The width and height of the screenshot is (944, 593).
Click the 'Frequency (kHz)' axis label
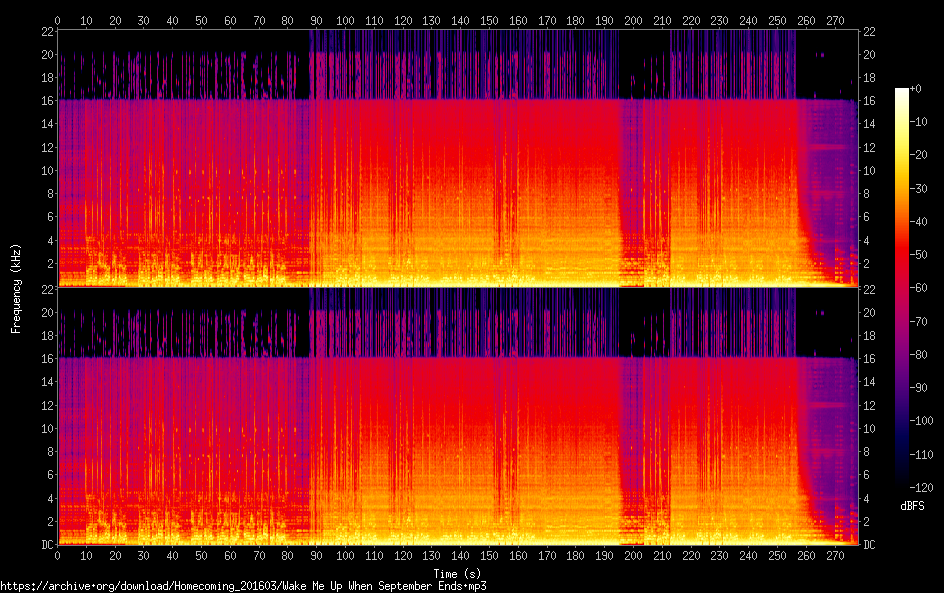(x=16, y=287)
